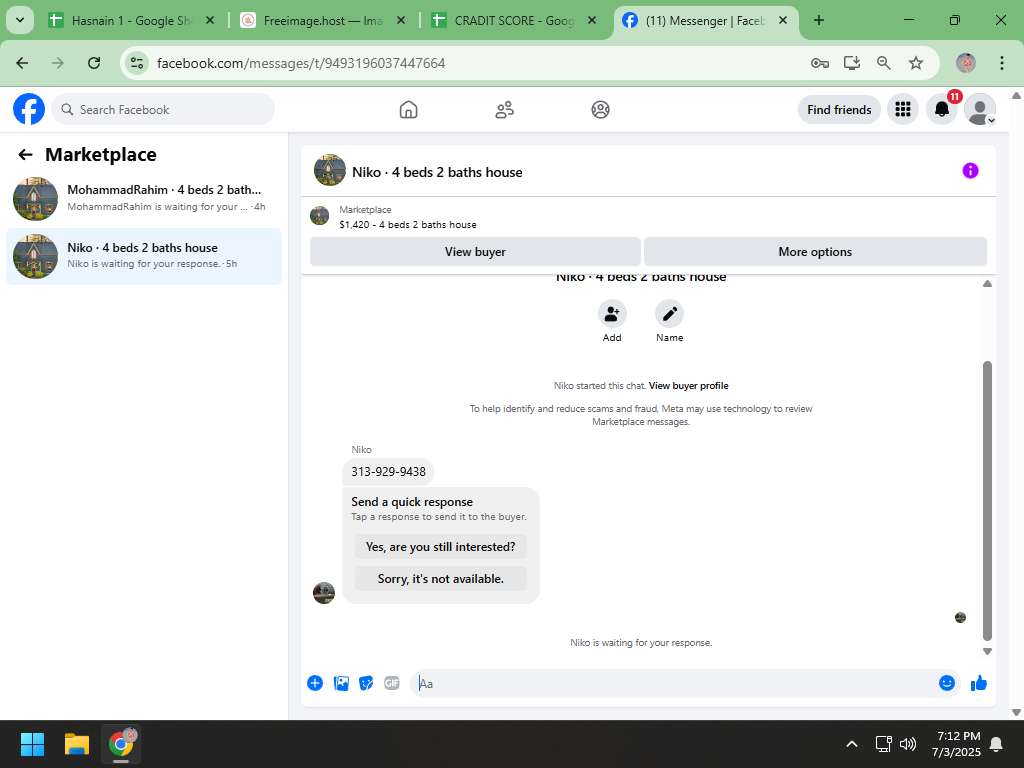Viewport: 1024px width, 768px height.
Task: Open the Facebook menu grid icon
Action: (903, 109)
